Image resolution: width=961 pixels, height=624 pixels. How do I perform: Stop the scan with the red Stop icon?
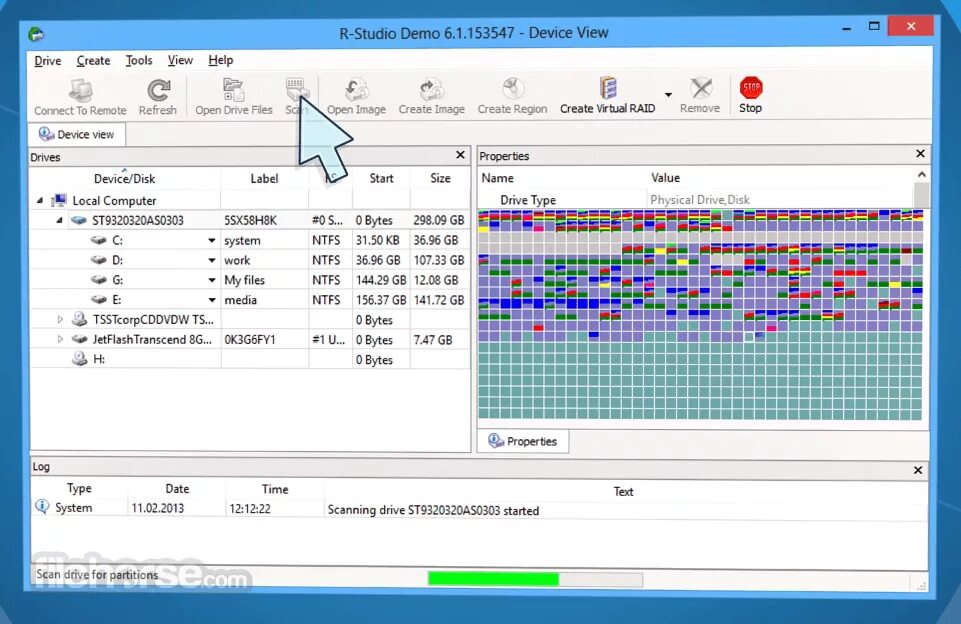tap(751, 88)
